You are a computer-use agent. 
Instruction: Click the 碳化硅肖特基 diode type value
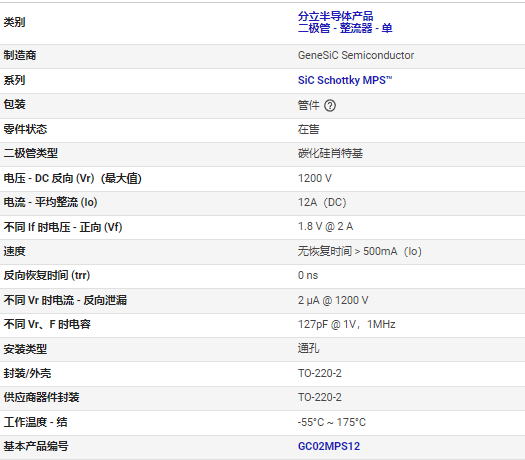(x=330, y=153)
